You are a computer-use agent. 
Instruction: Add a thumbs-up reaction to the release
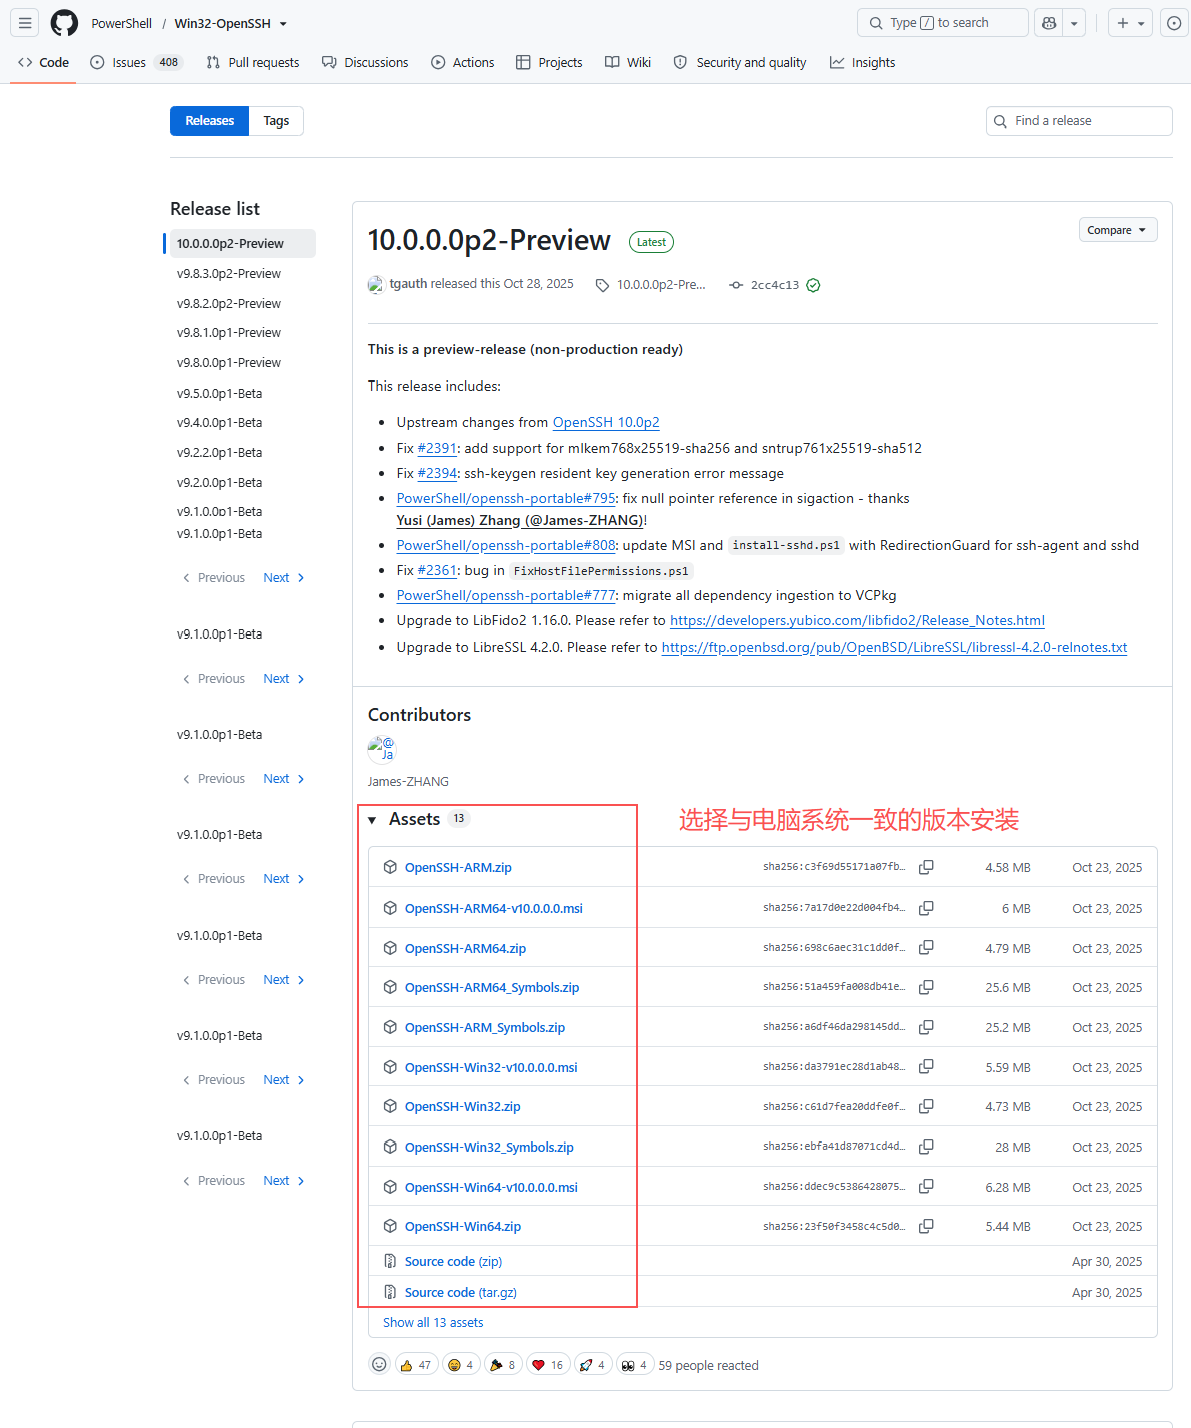tap(415, 1365)
